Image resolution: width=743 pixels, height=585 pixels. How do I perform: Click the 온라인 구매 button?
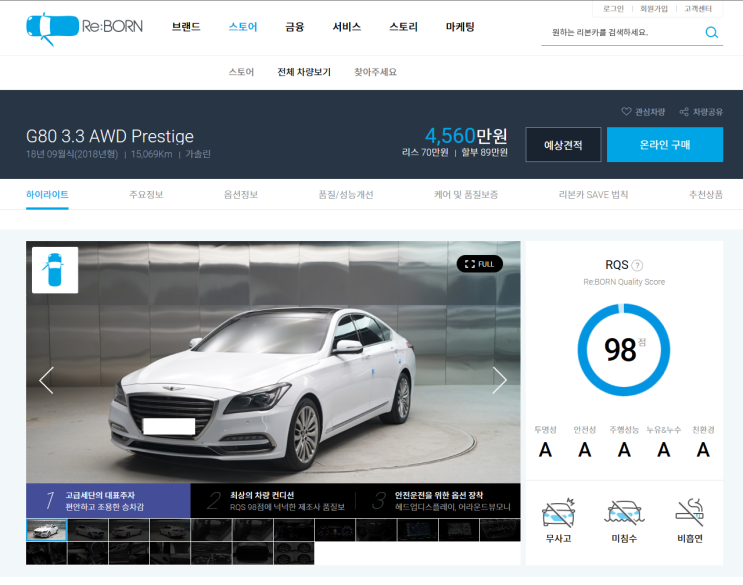tap(665, 144)
